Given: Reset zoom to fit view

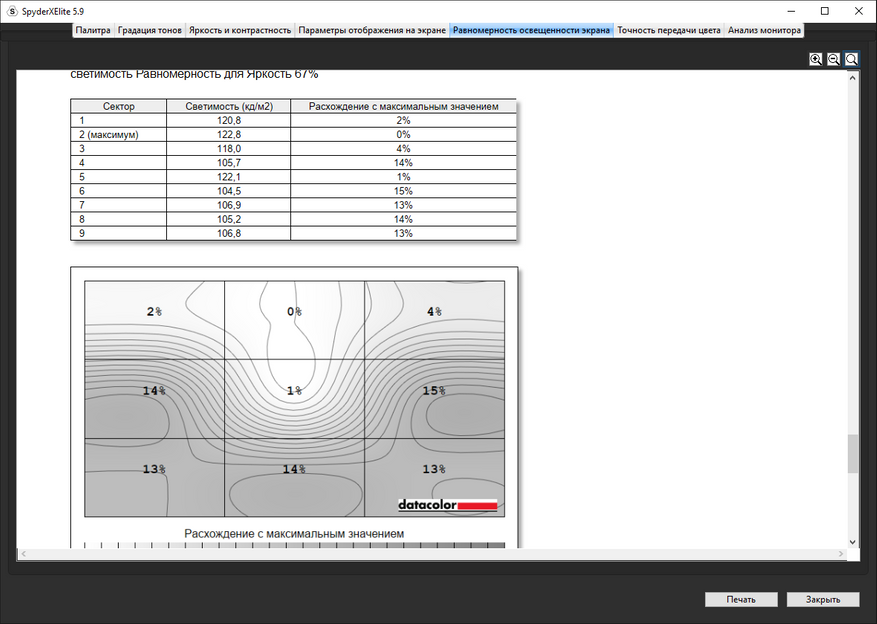Looking at the screenshot, I should (x=851, y=59).
